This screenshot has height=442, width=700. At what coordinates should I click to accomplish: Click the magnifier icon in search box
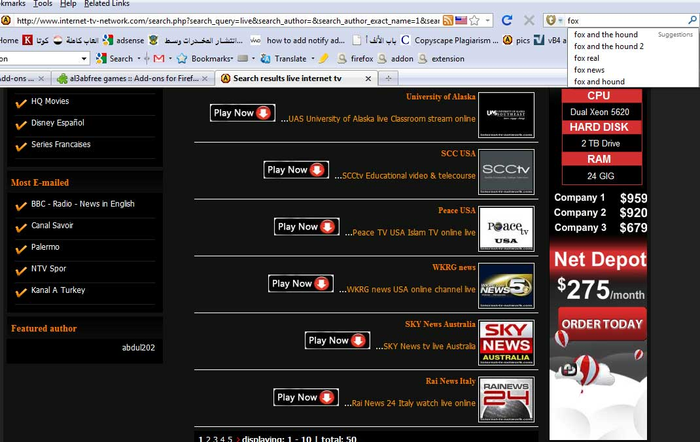pyautogui.click(x=692, y=20)
